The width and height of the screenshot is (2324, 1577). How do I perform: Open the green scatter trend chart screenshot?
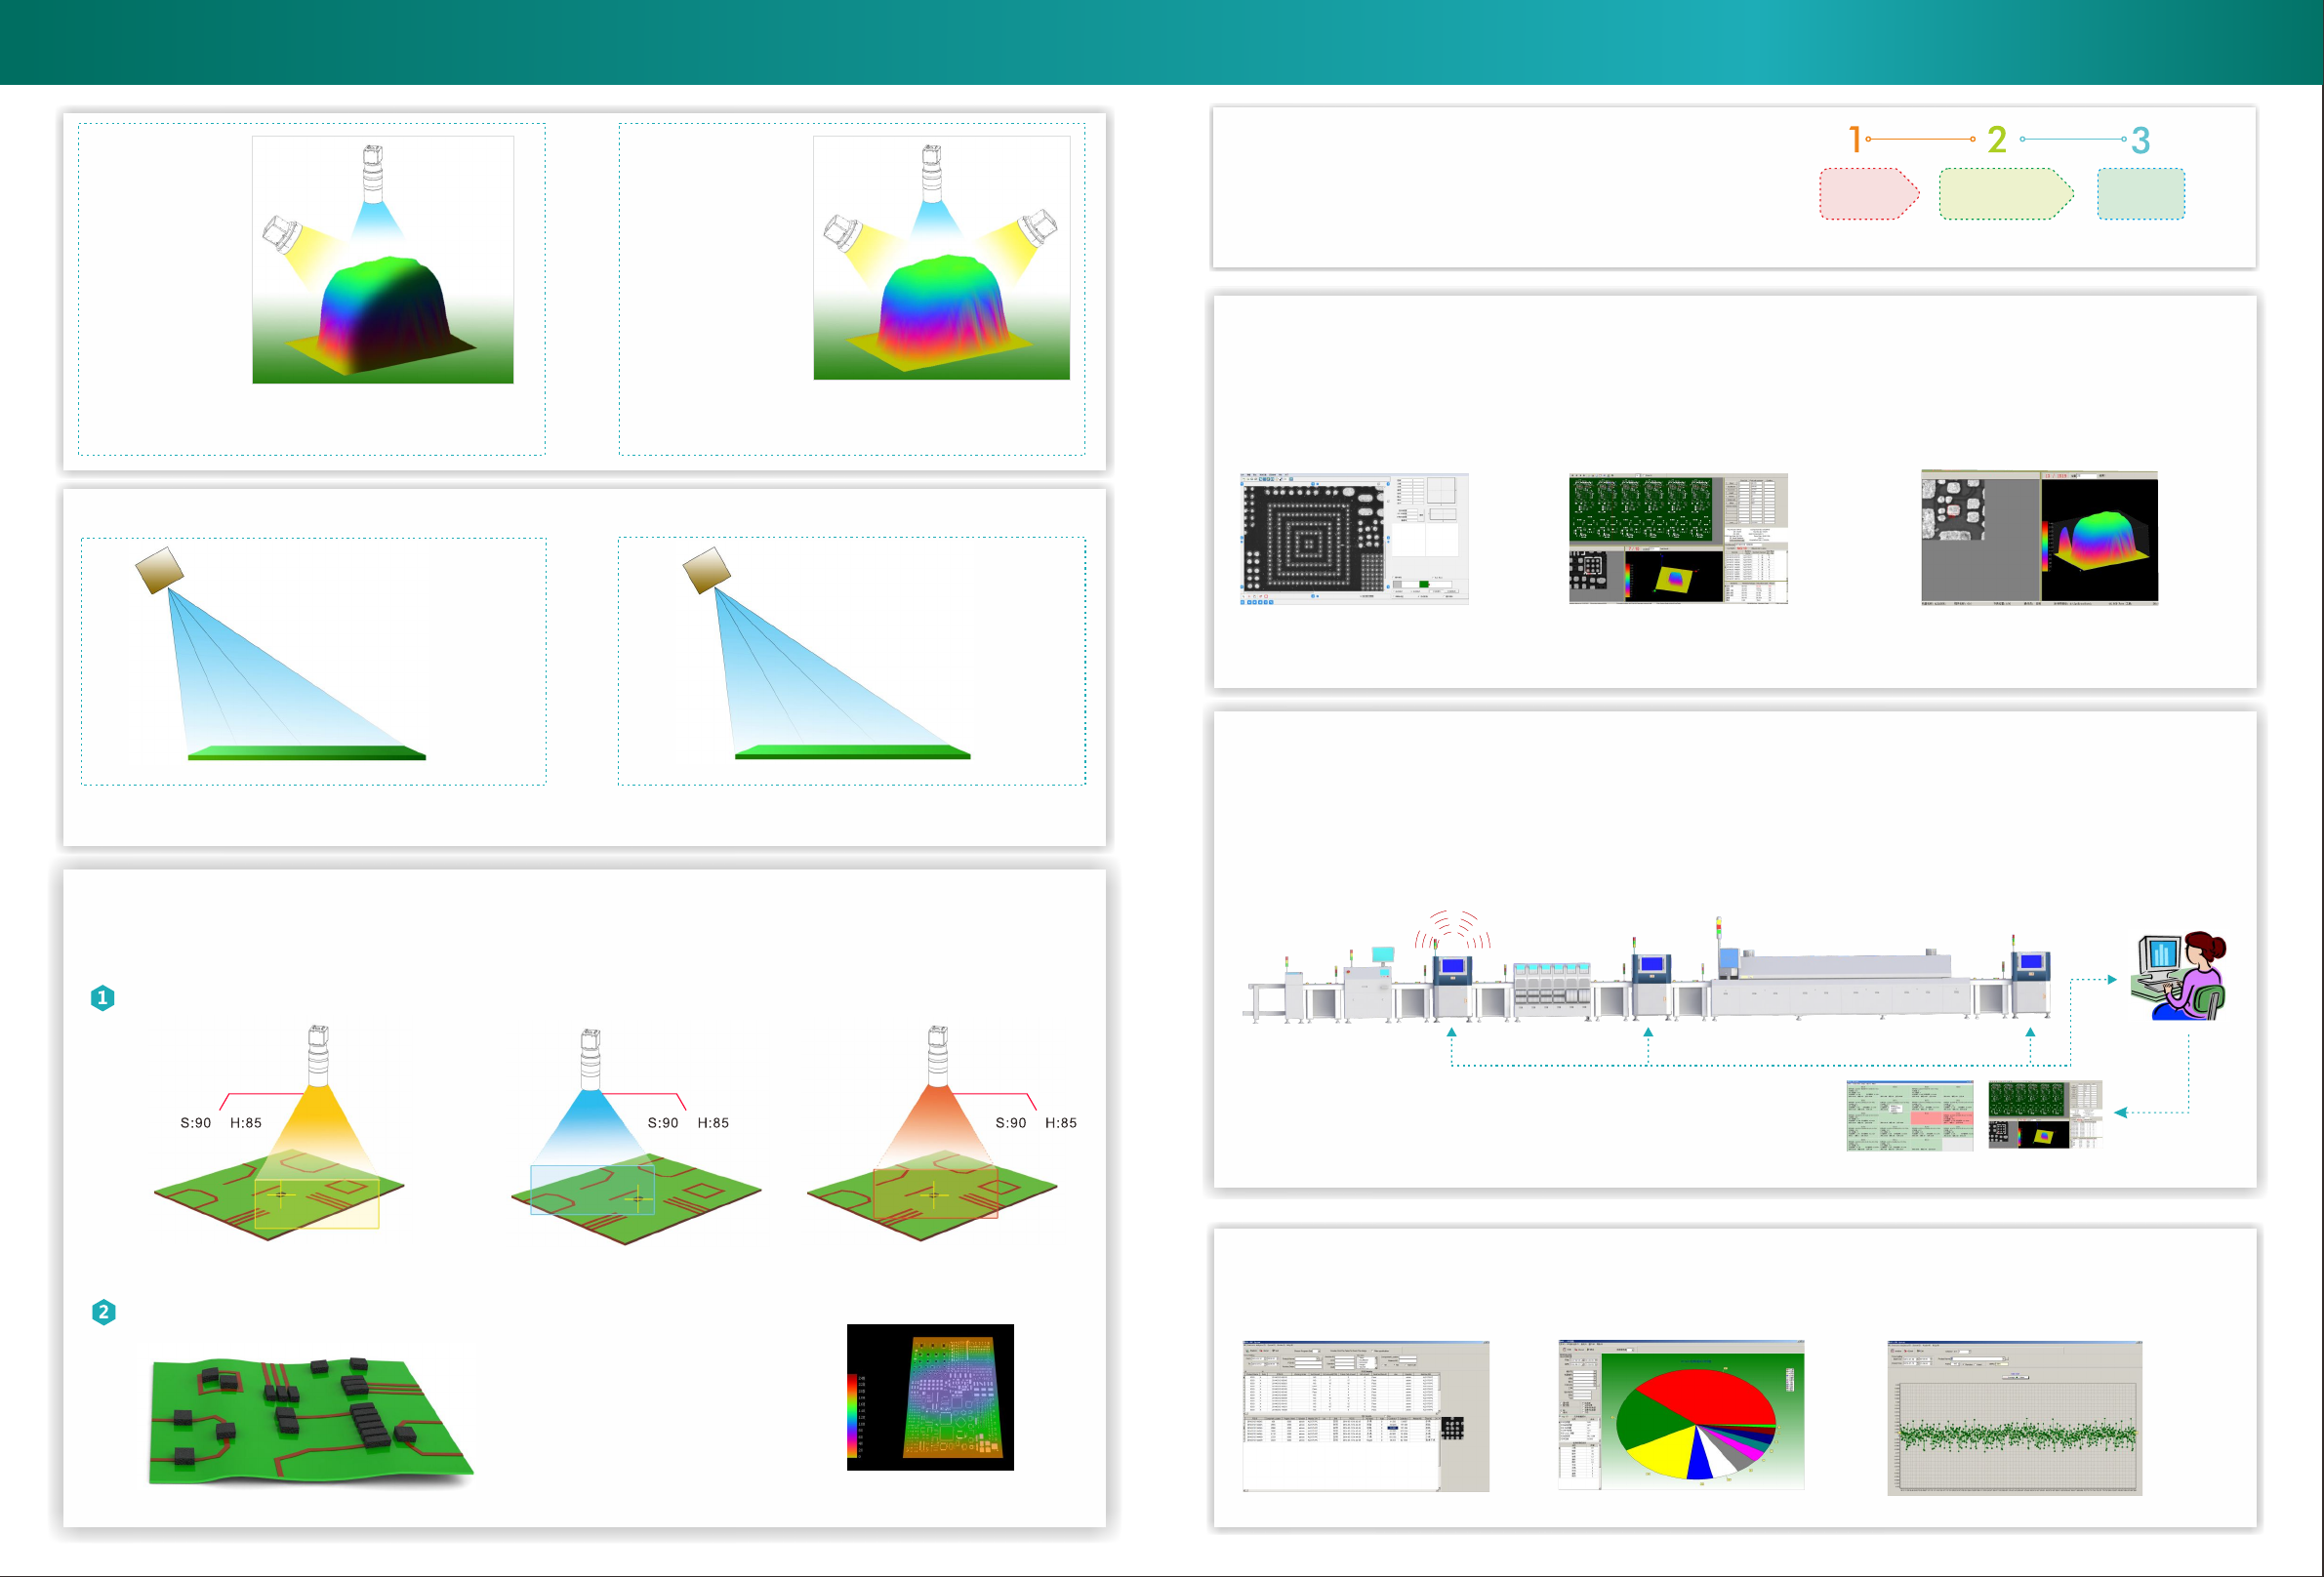tap(2014, 1418)
